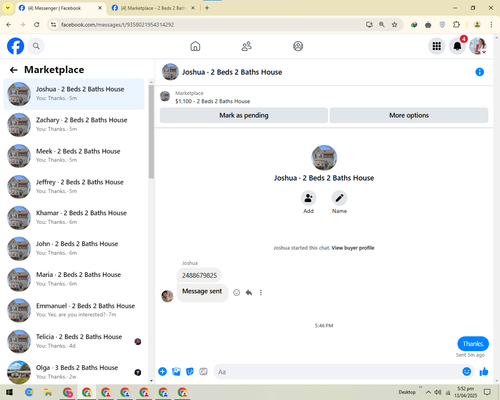Open the Facebook menu grid icon
500x400 pixels.
[437, 46]
